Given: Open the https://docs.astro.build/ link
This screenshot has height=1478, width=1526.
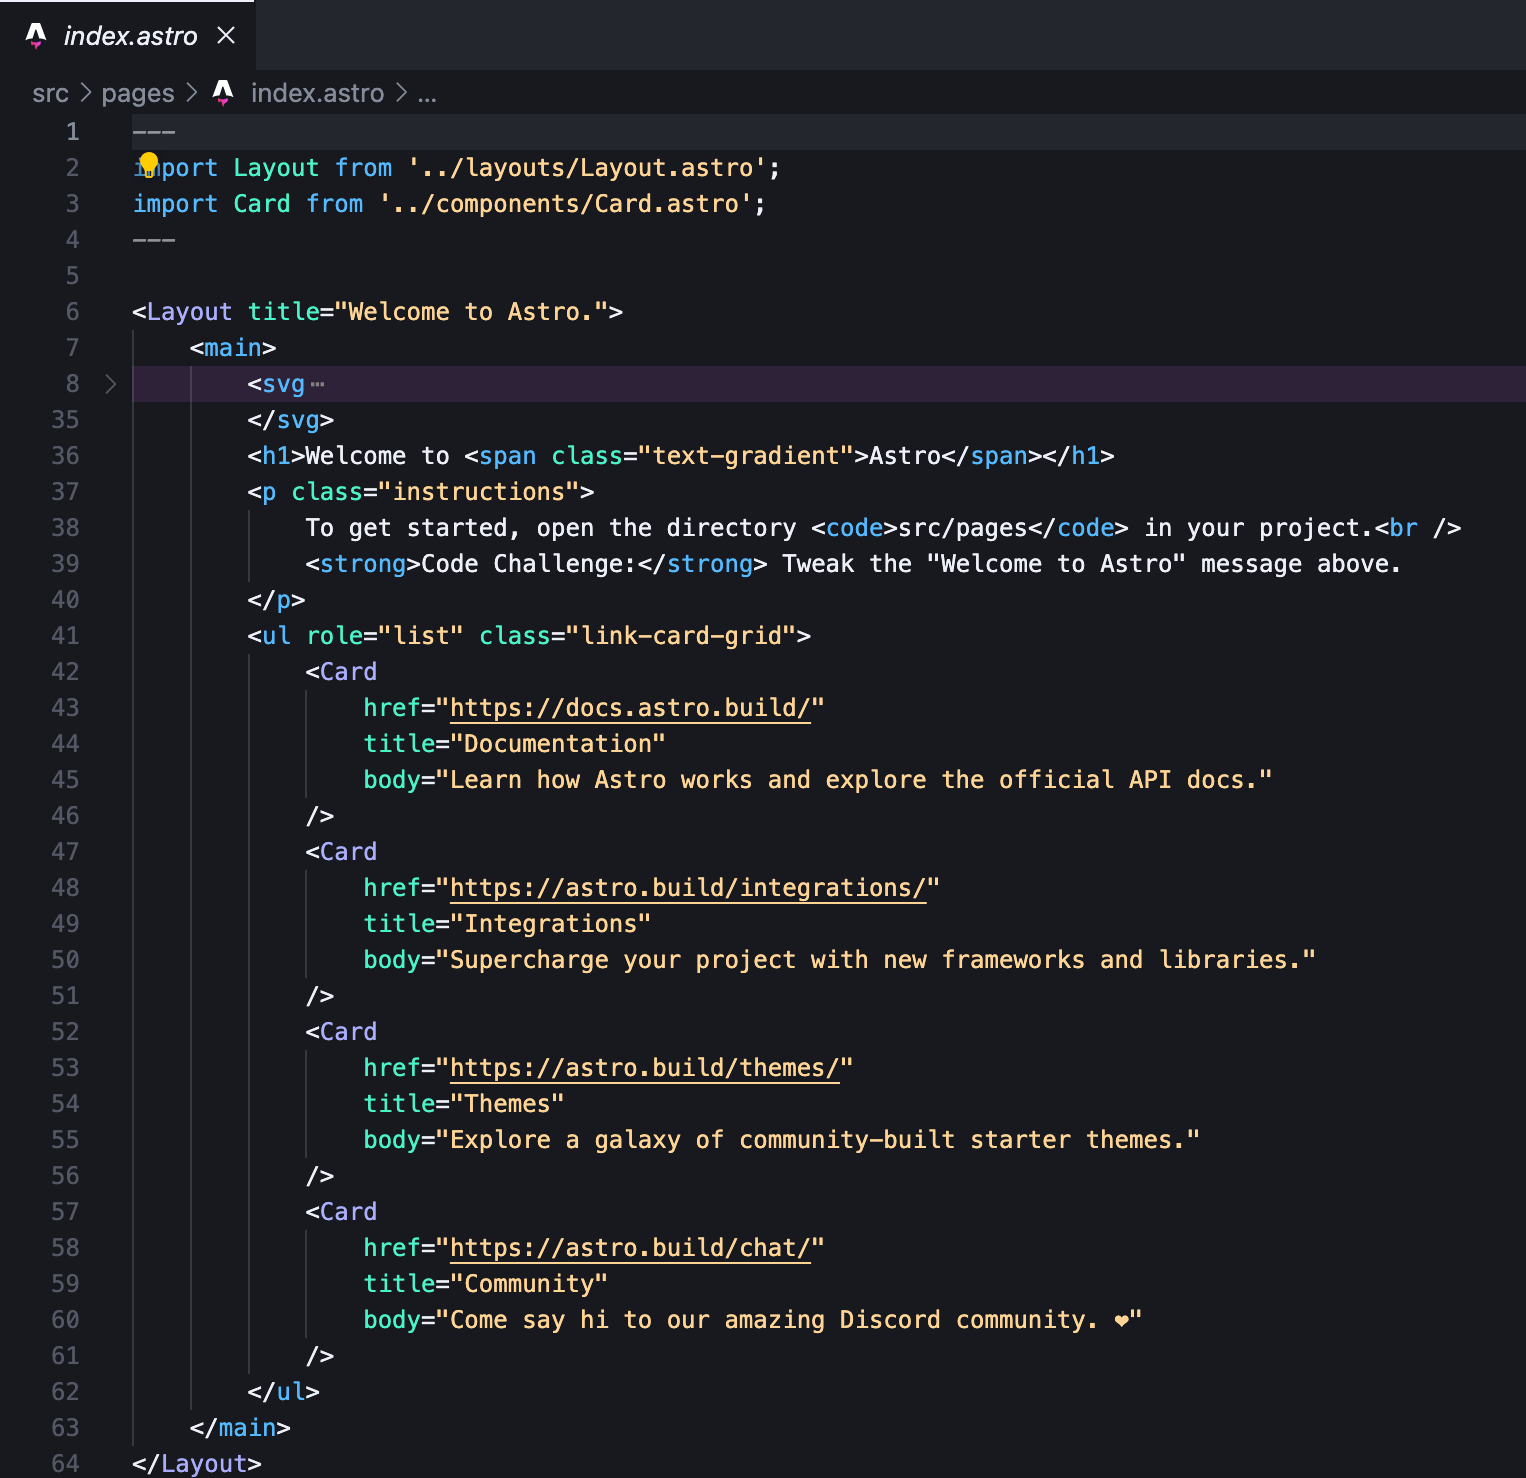Looking at the screenshot, I should tap(630, 708).
